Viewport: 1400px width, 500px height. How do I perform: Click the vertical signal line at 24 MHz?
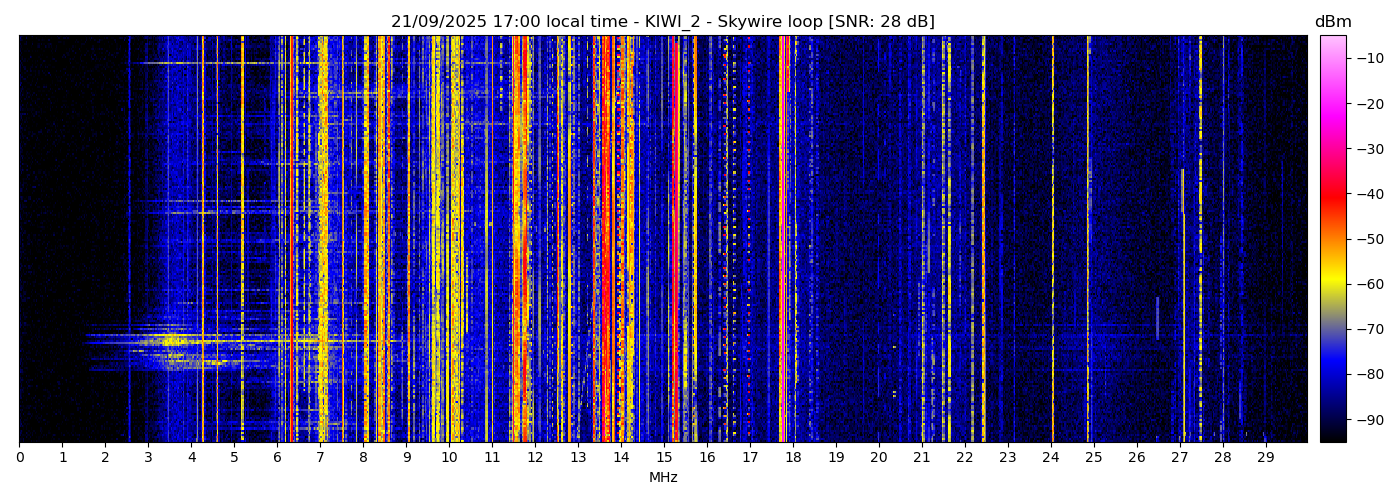point(1052,240)
